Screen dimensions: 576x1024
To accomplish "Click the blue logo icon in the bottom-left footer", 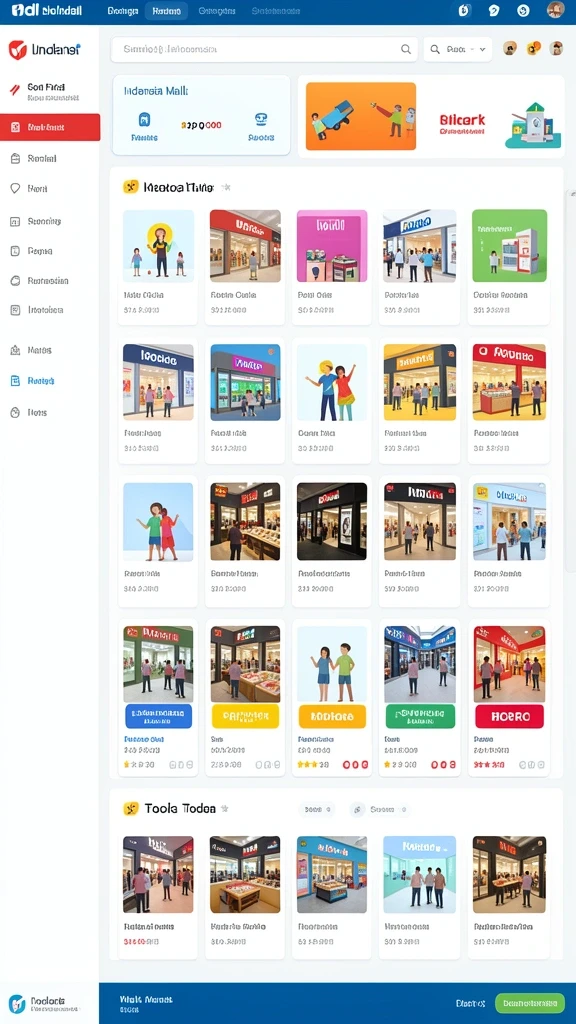I will (x=17, y=1004).
